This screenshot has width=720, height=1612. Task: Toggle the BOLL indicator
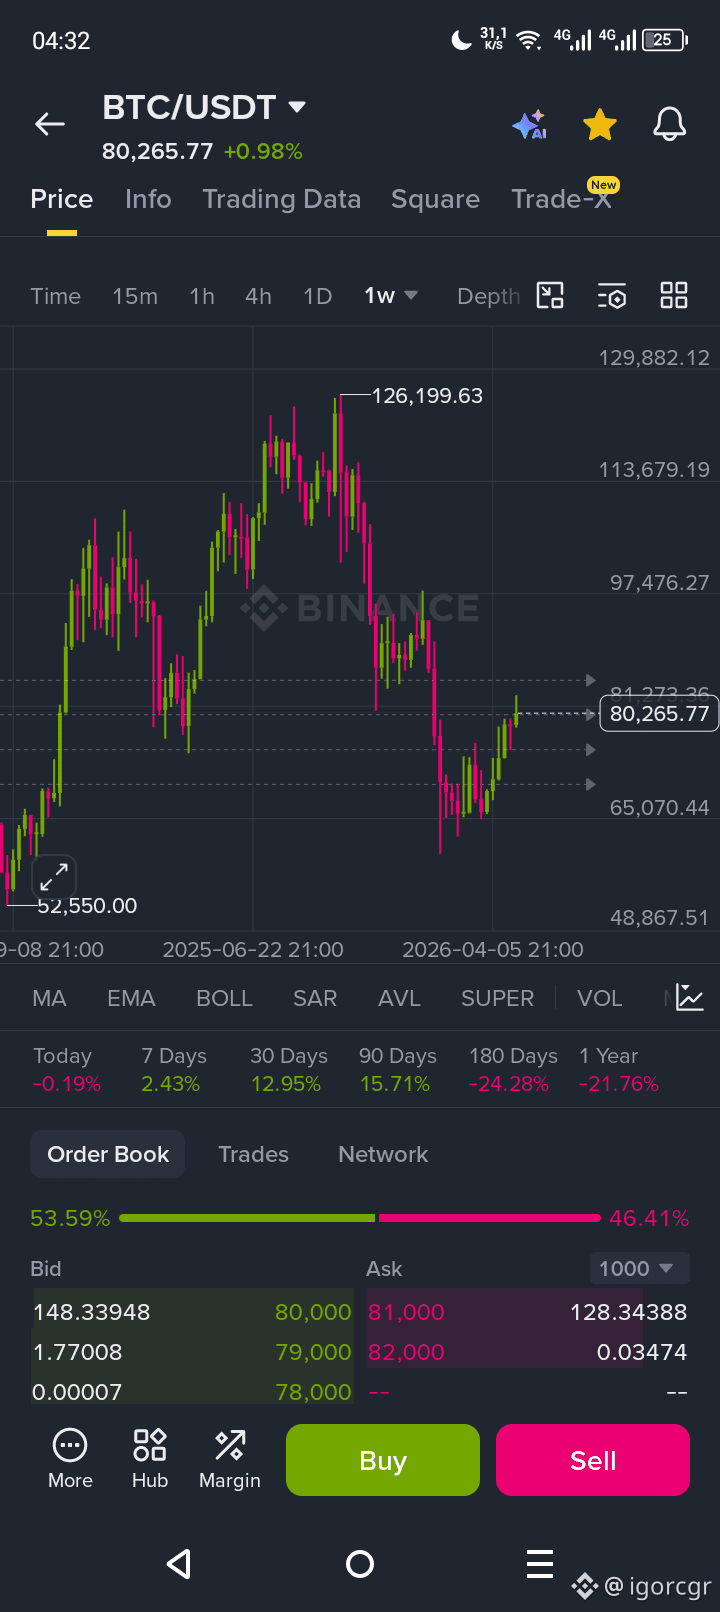pos(224,998)
